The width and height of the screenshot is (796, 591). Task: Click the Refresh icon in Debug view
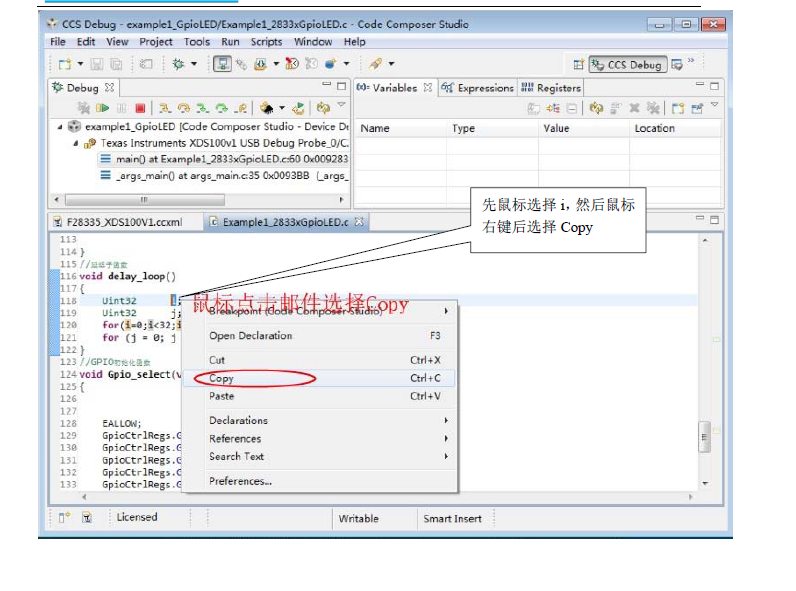point(323,108)
